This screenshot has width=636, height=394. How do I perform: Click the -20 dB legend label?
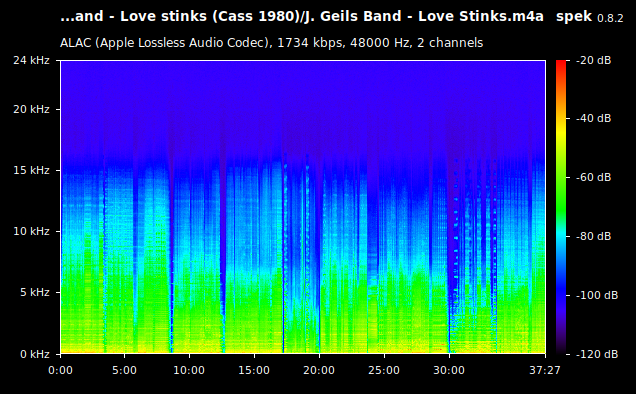pyautogui.click(x=593, y=60)
